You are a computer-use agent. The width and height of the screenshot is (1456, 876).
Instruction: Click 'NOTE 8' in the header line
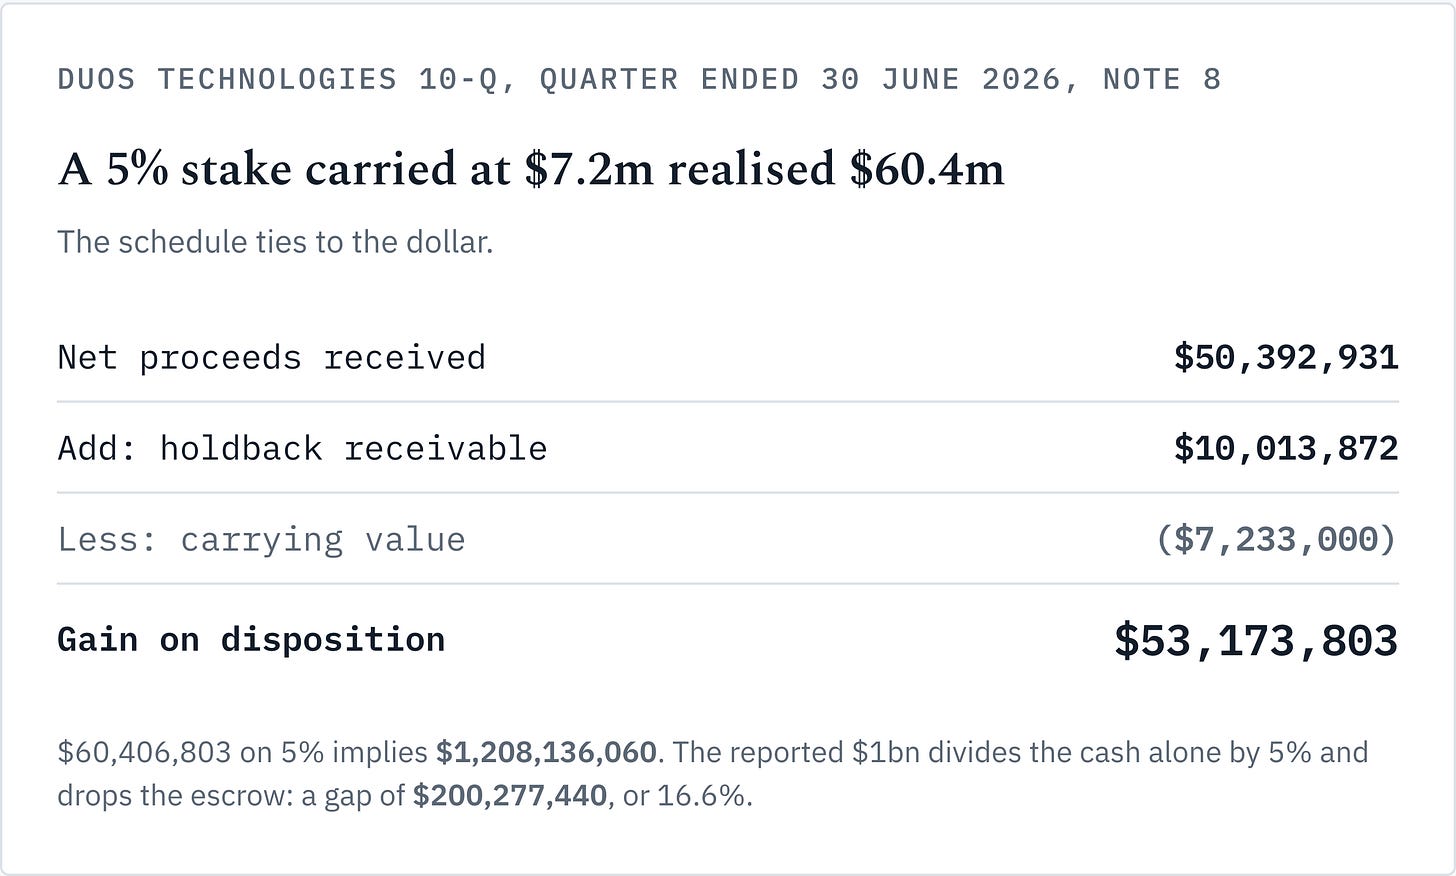click(x=1162, y=79)
